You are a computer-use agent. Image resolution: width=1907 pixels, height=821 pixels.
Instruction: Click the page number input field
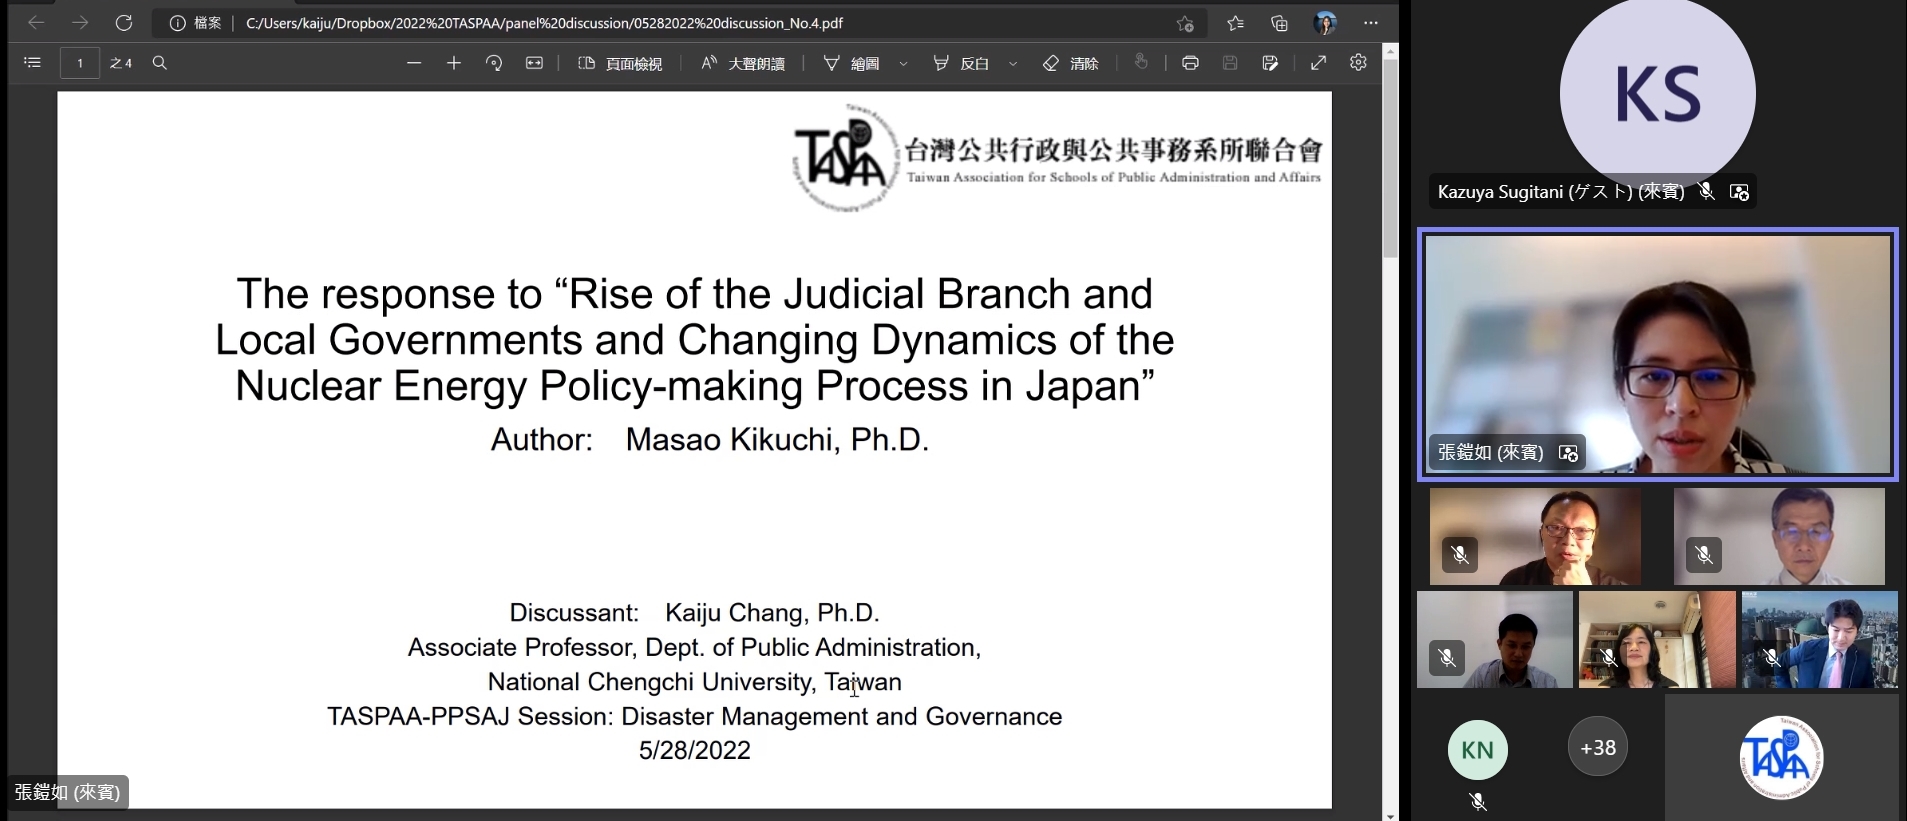(80, 63)
